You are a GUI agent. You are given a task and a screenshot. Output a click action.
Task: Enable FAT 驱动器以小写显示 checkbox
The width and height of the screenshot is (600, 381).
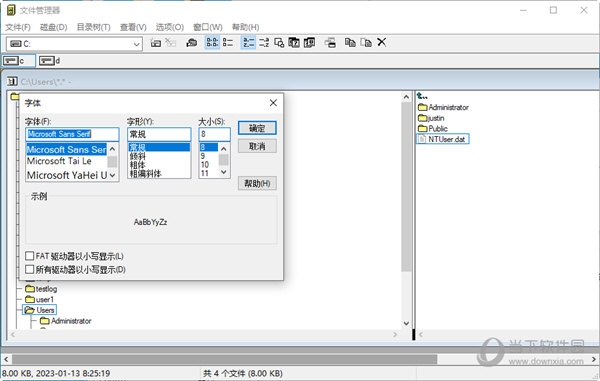pyautogui.click(x=29, y=256)
